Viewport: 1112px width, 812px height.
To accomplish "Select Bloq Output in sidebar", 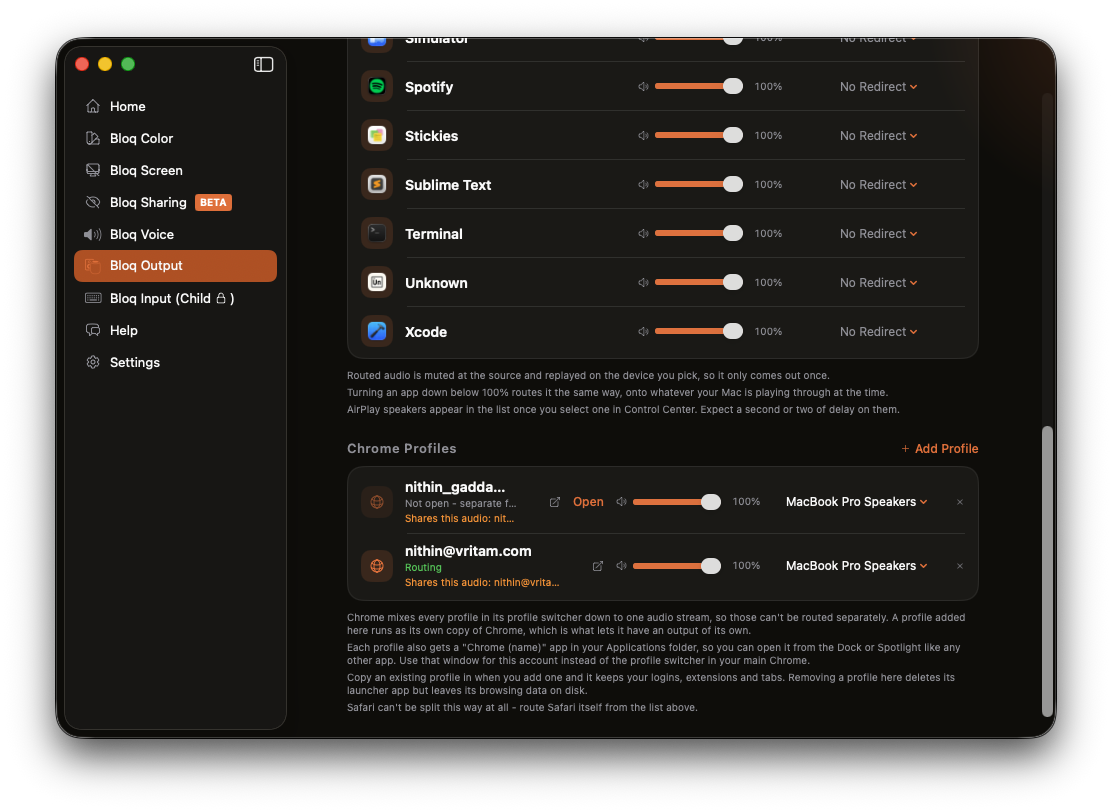I will click(175, 266).
